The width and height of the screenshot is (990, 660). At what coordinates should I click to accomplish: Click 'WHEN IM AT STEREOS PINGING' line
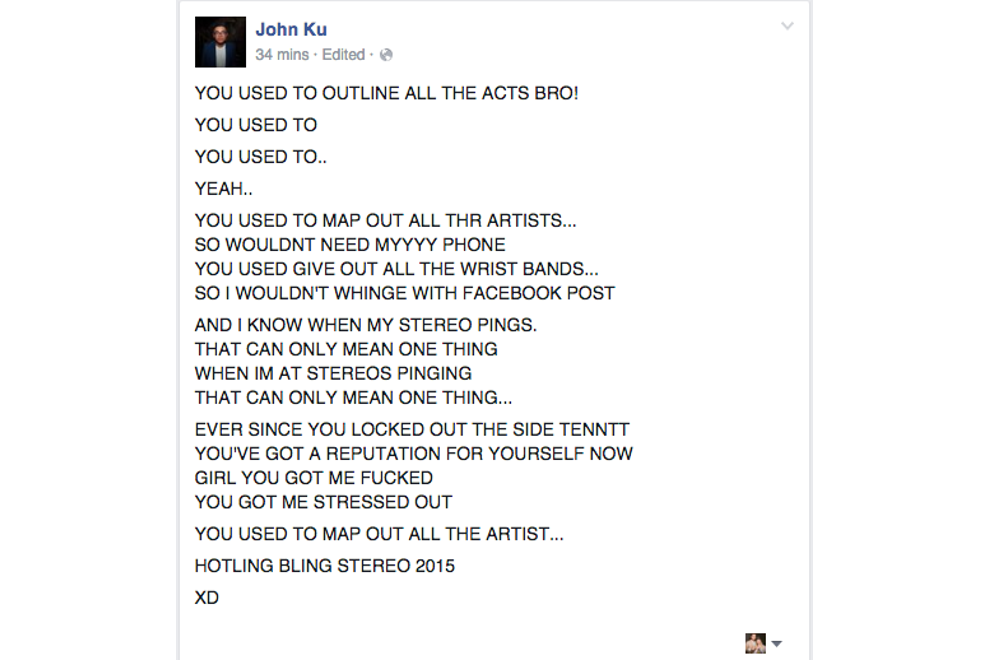click(333, 373)
